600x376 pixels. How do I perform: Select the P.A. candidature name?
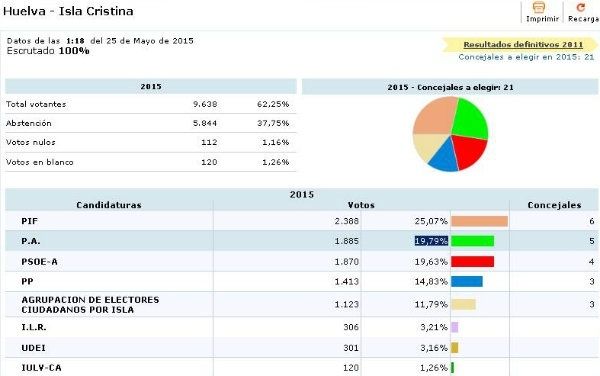[x=31, y=241]
